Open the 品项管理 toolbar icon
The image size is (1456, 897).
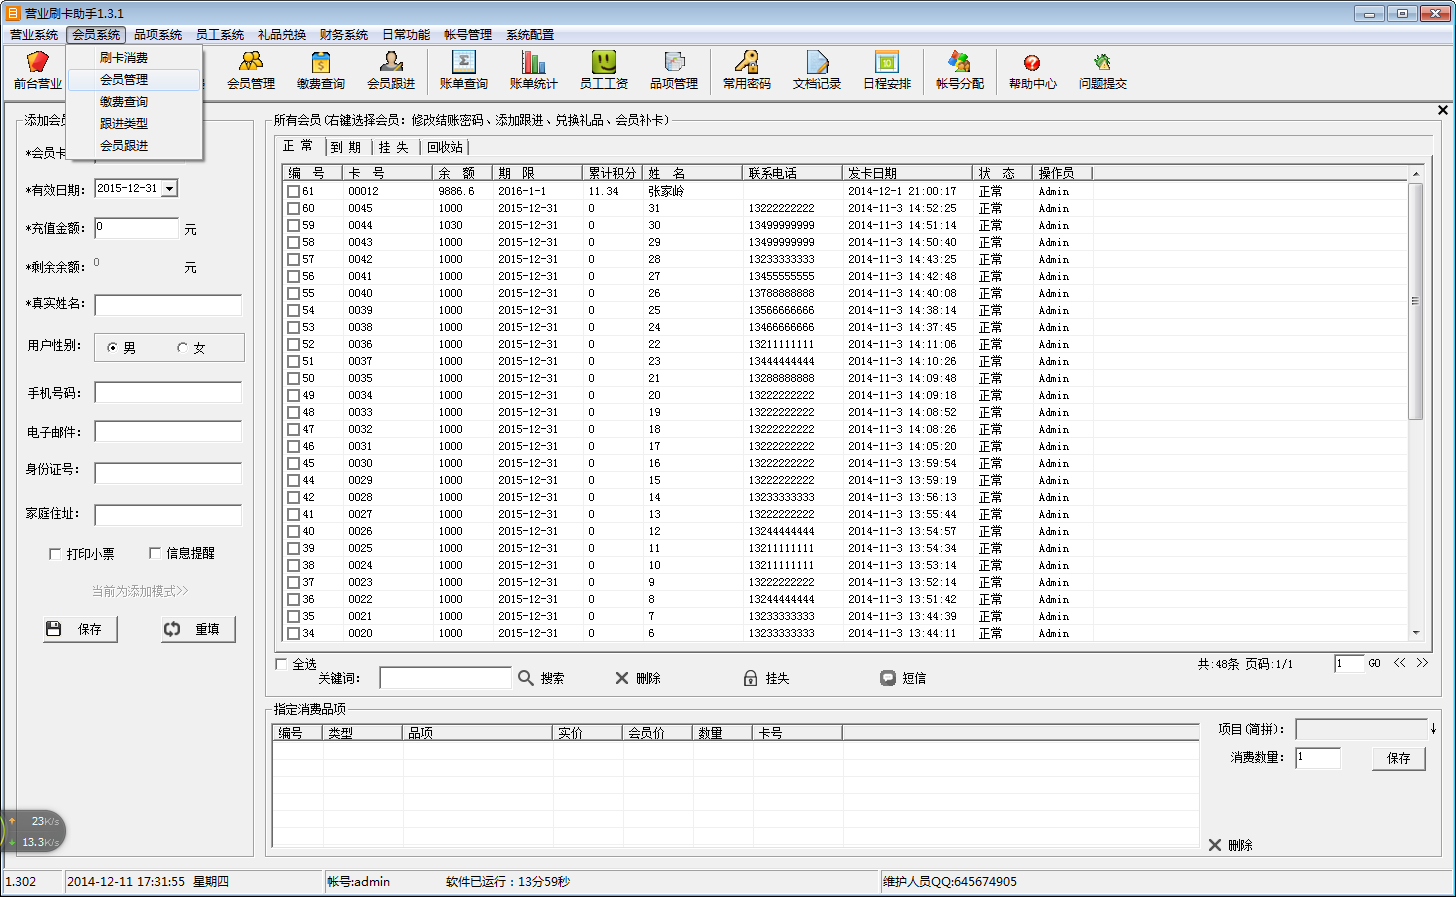(x=674, y=70)
